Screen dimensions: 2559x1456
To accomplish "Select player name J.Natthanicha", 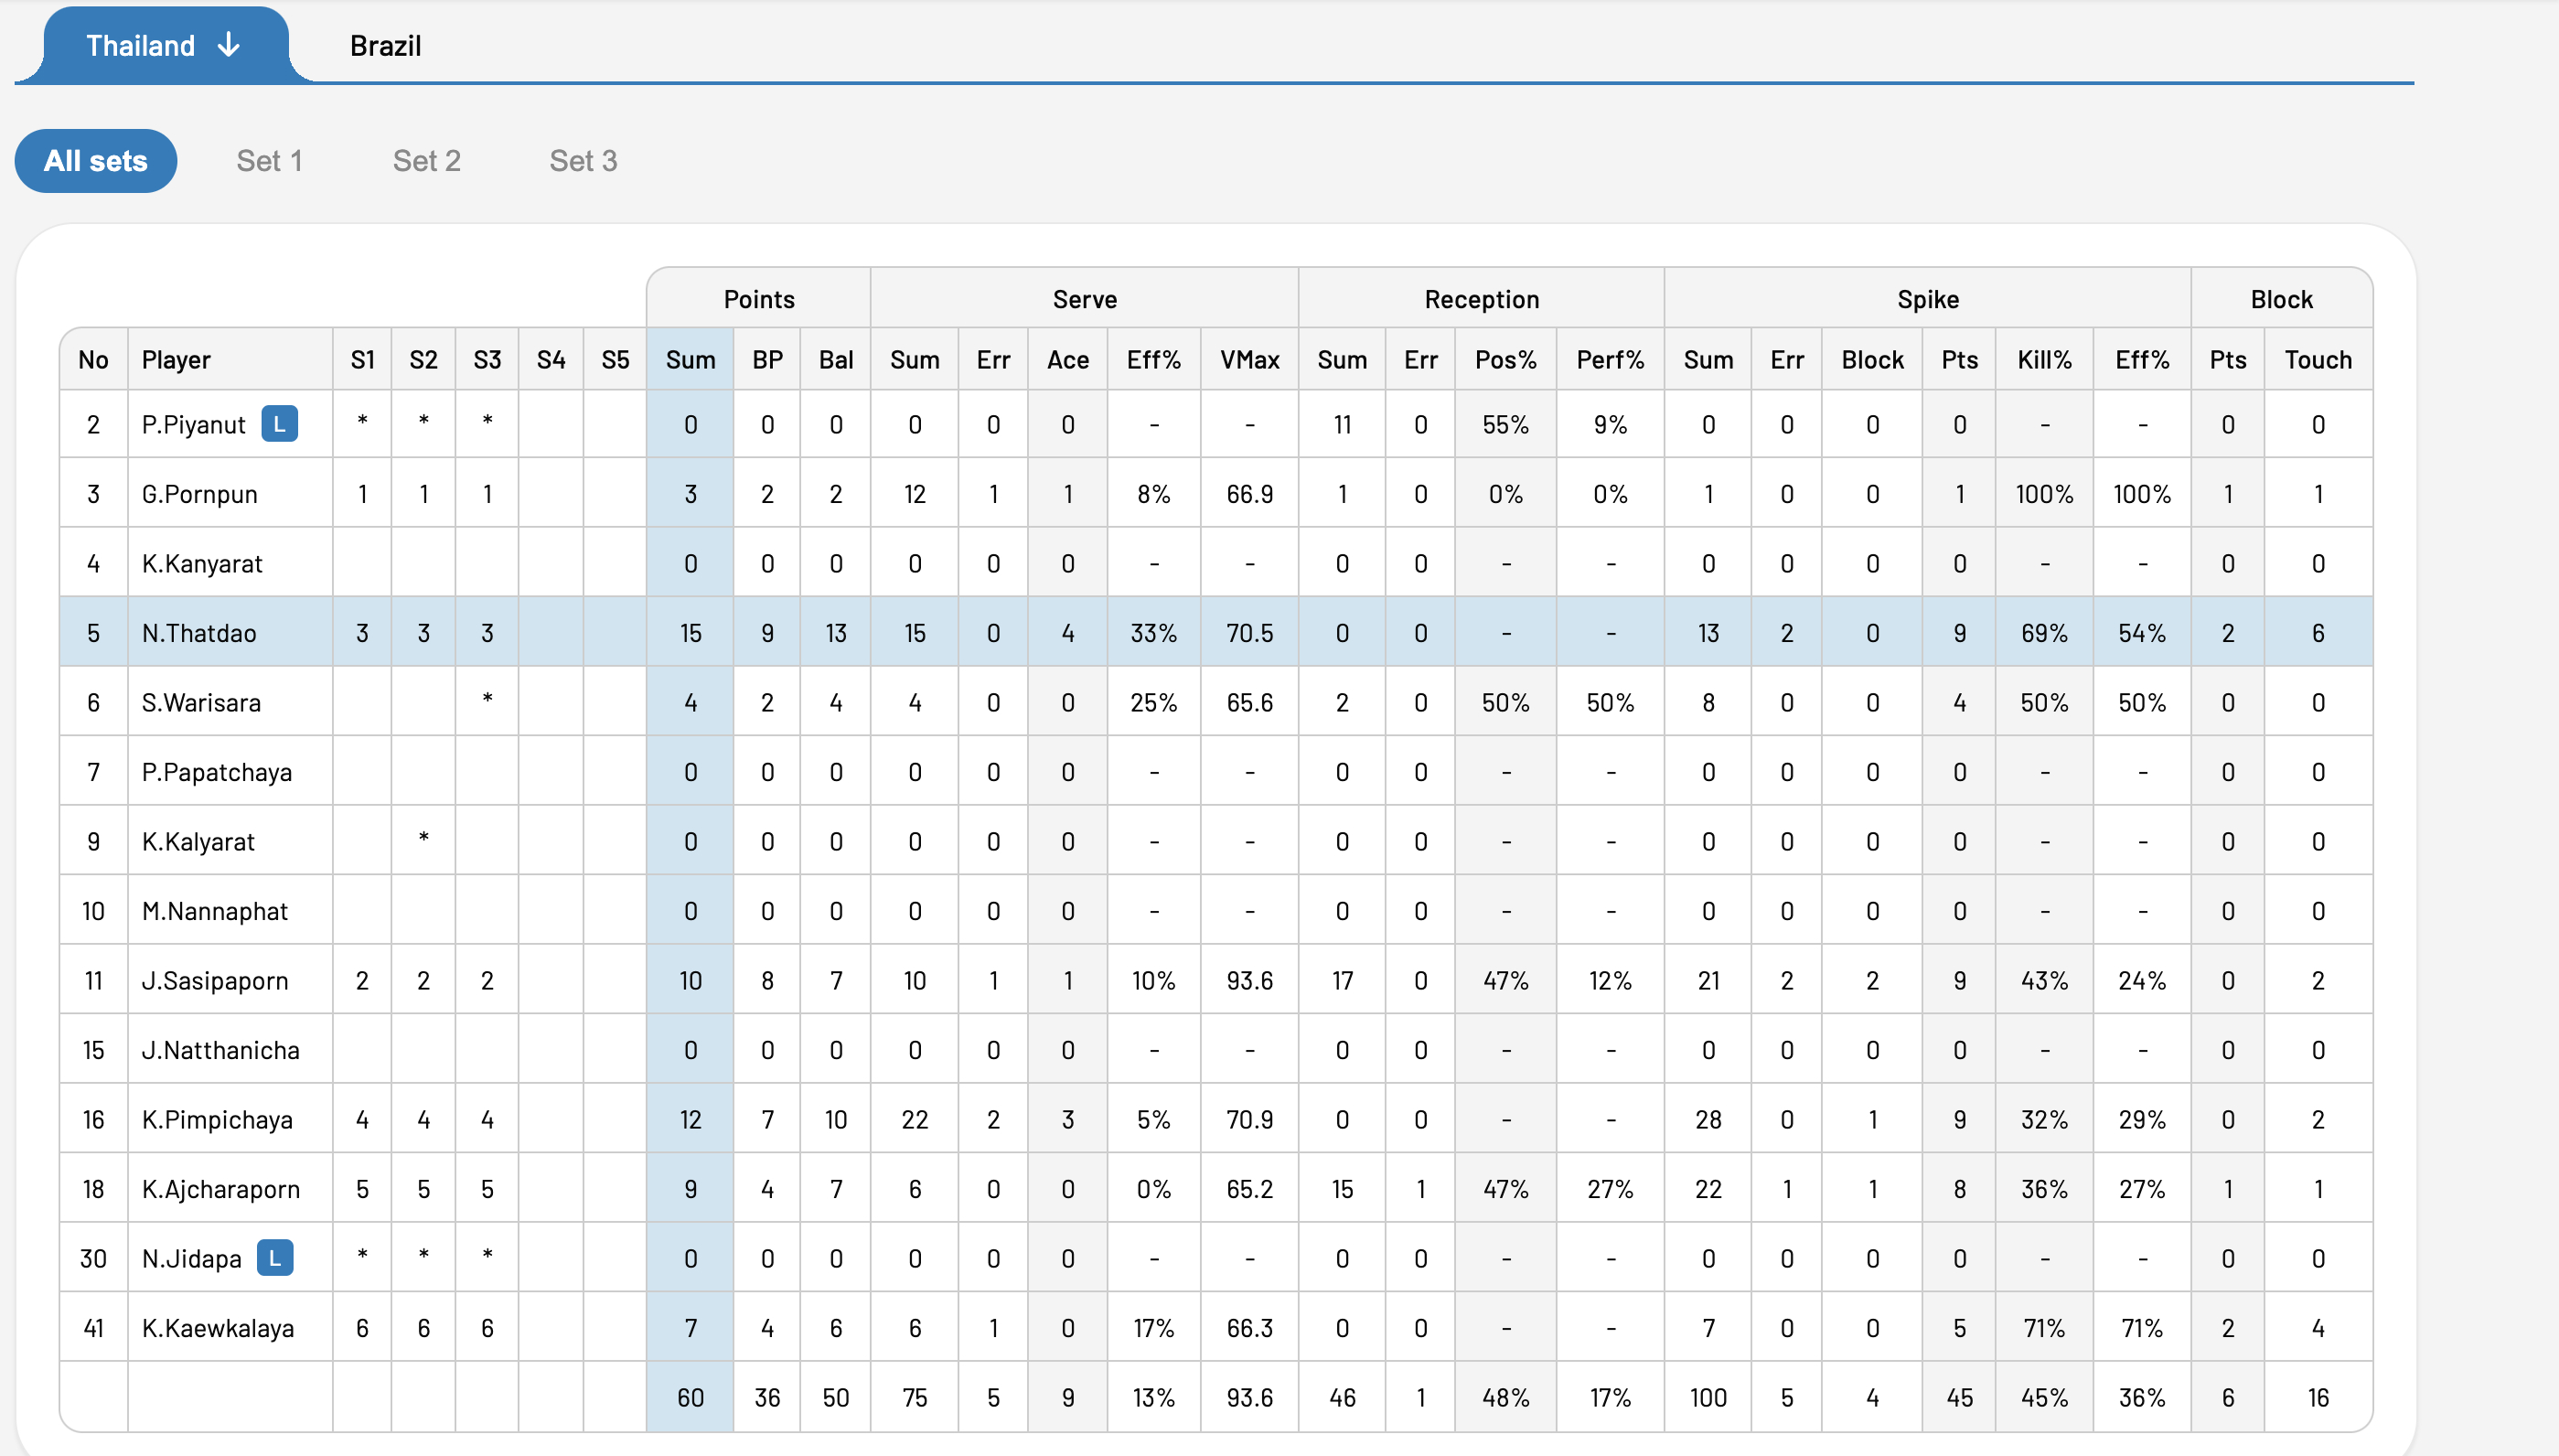I will point(220,1050).
